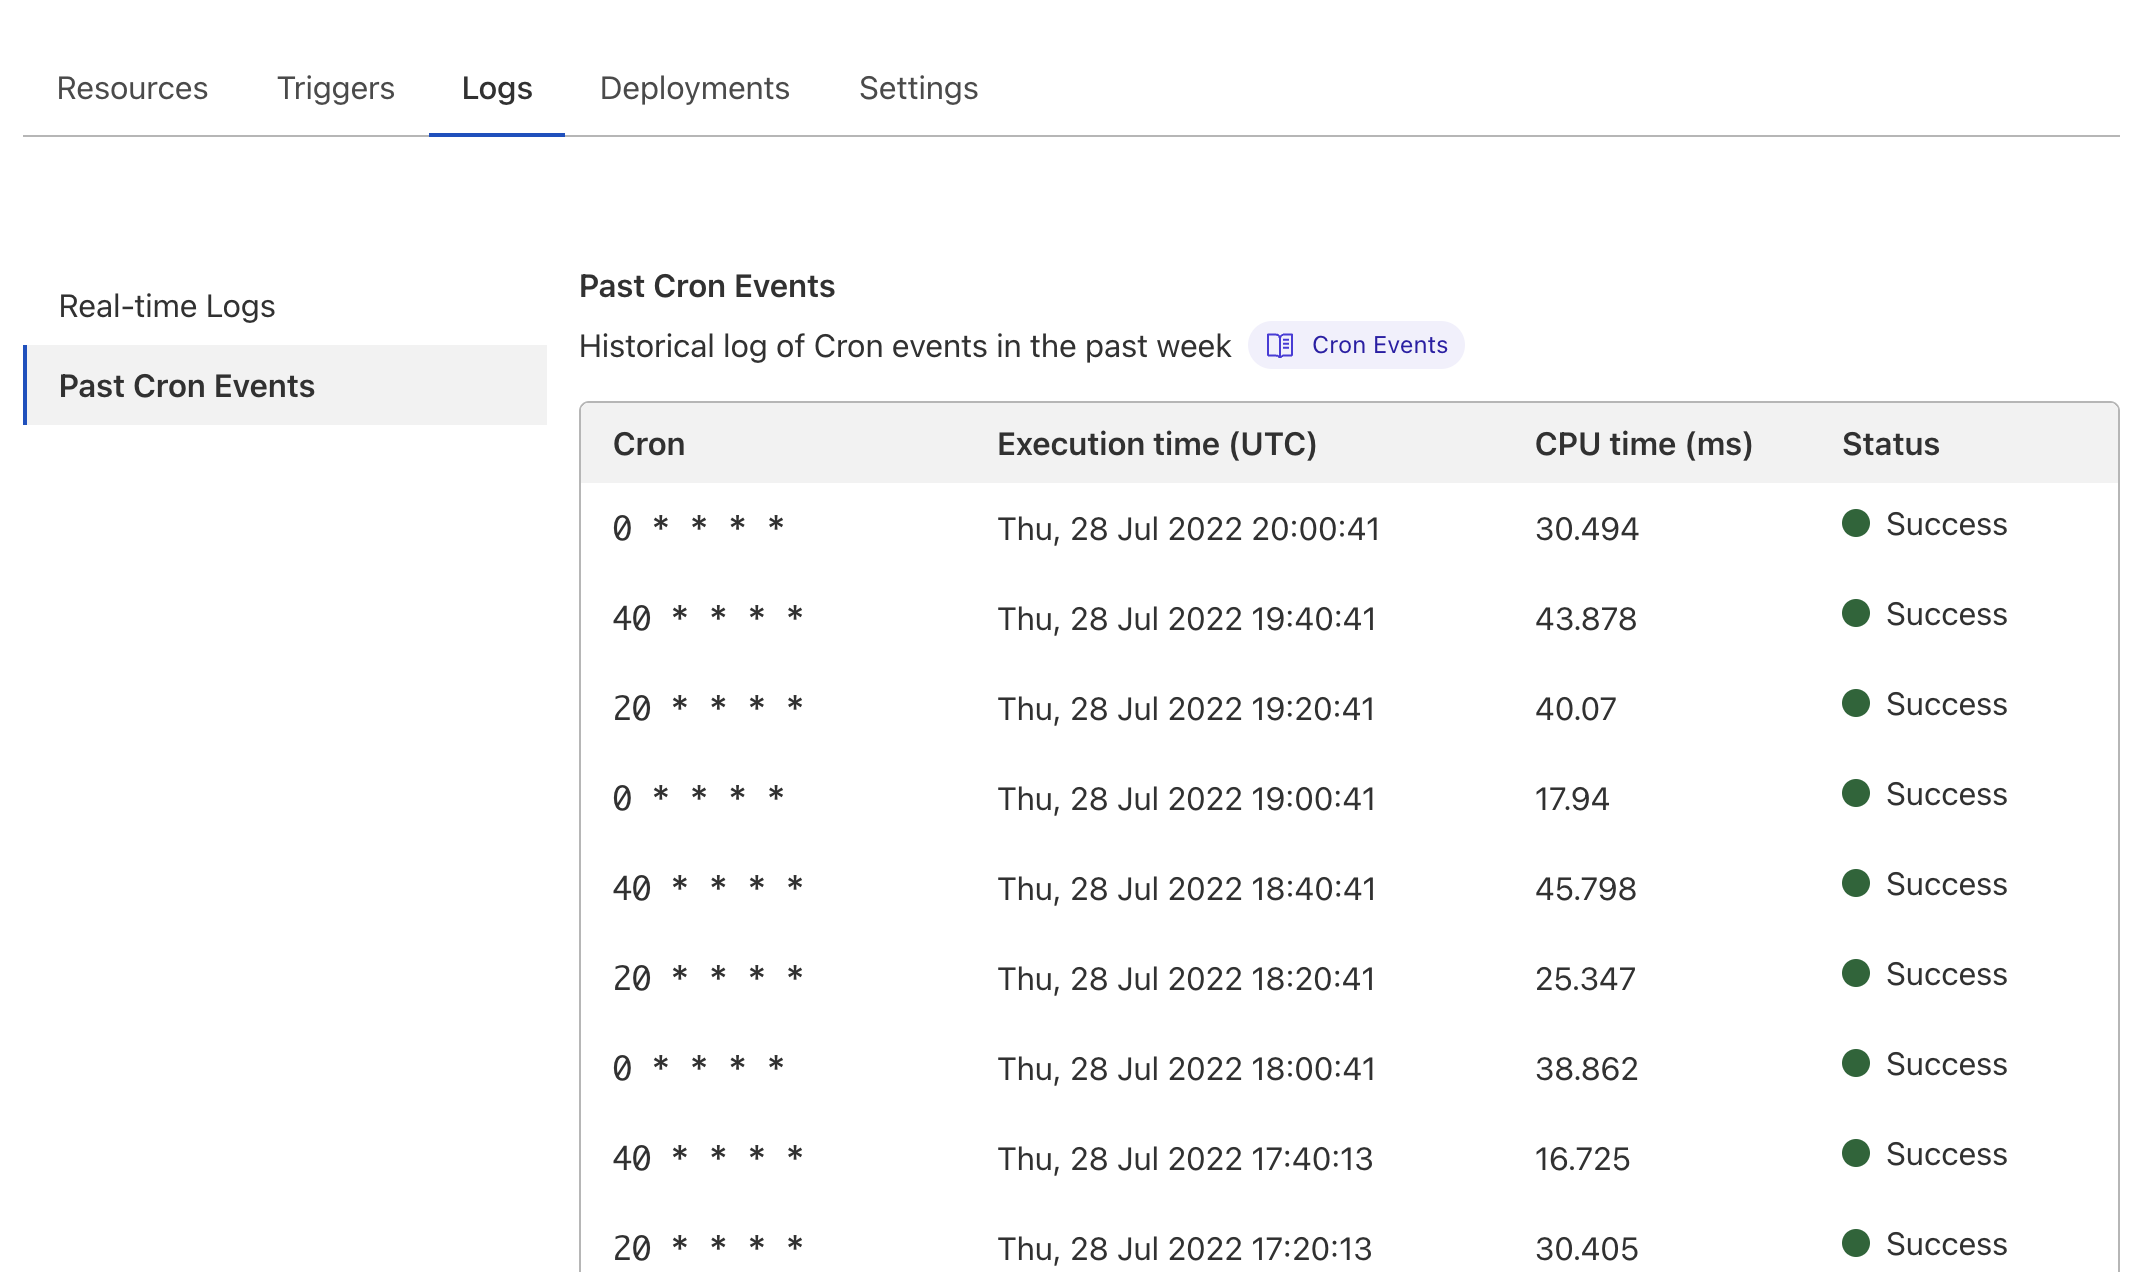The width and height of the screenshot is (2144, 1272).
Task: Click the 17:40:13 execution time row
Action: (1185, 1159)
